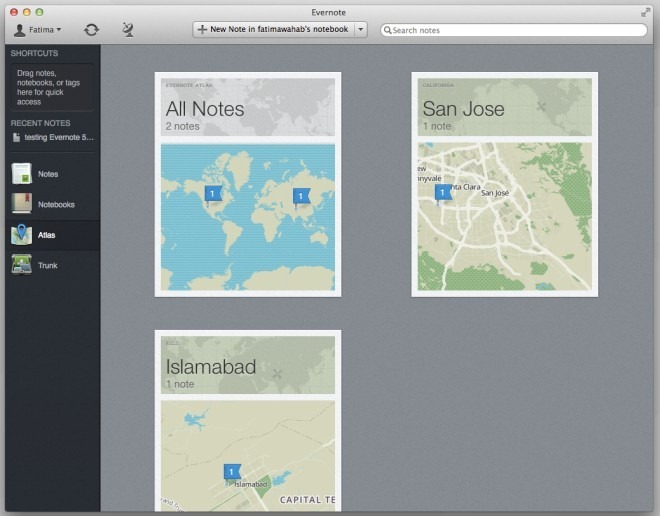Click the '1 note' count on Islamabad card
The image size is (660, 516).
click(180, 384)
